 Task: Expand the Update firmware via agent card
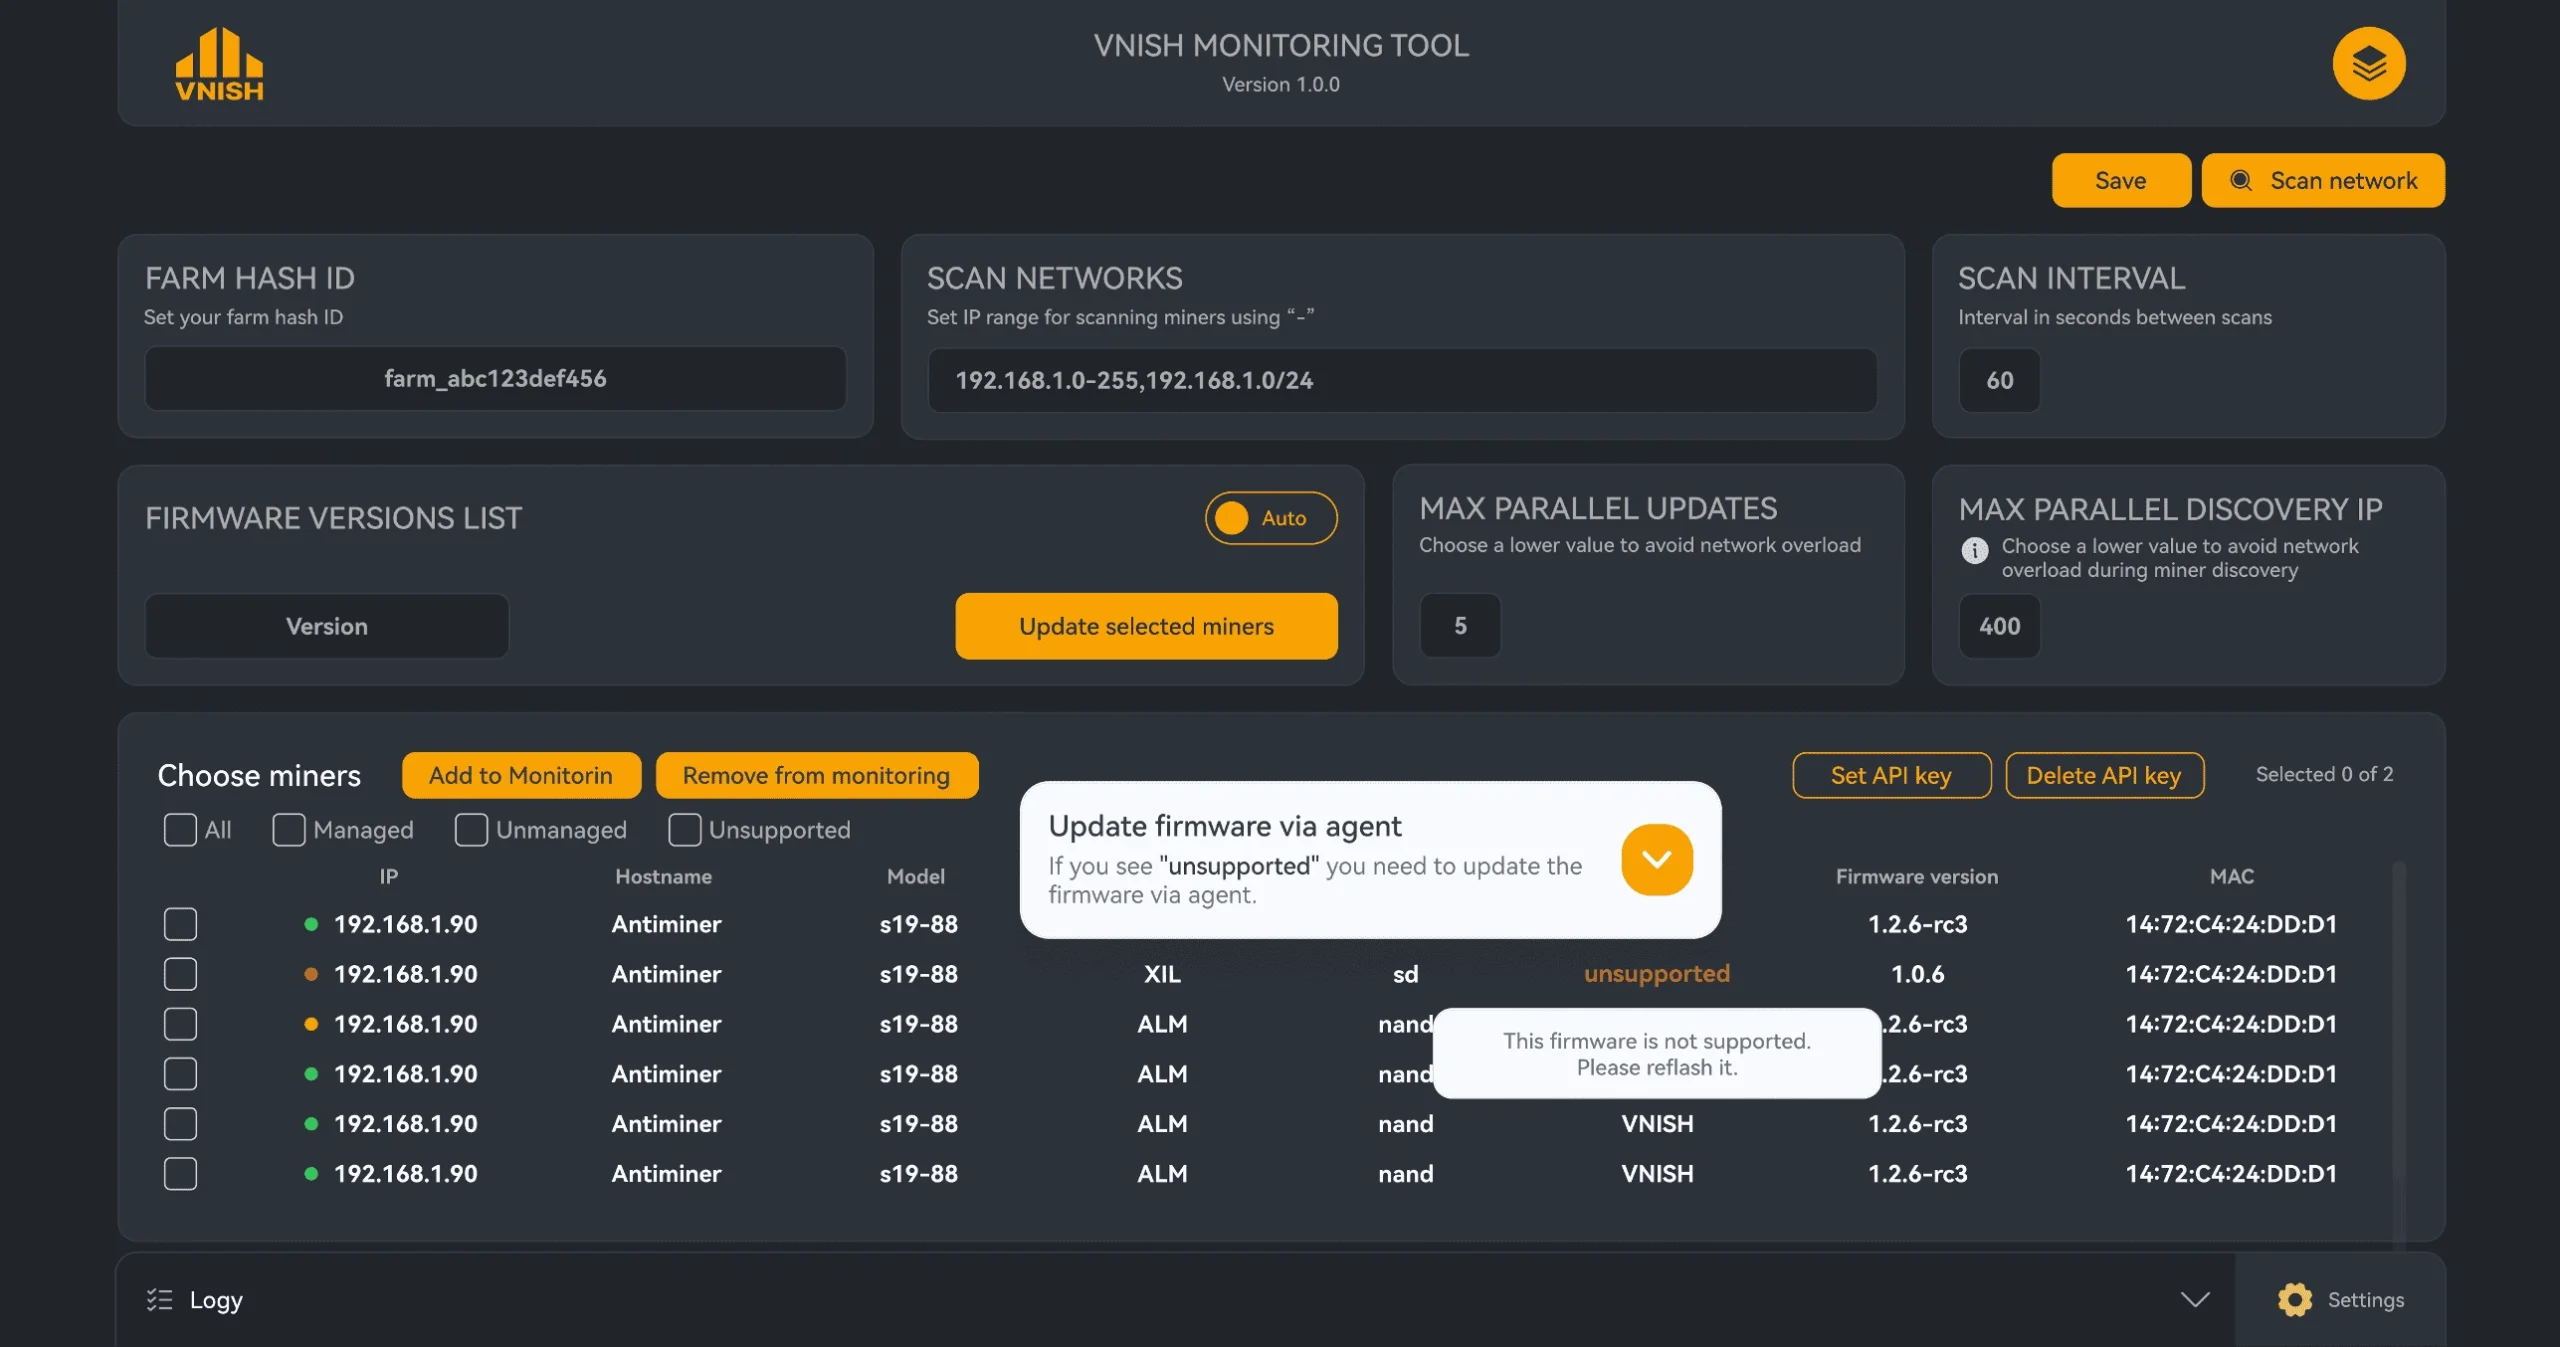tap(1656, 859)
